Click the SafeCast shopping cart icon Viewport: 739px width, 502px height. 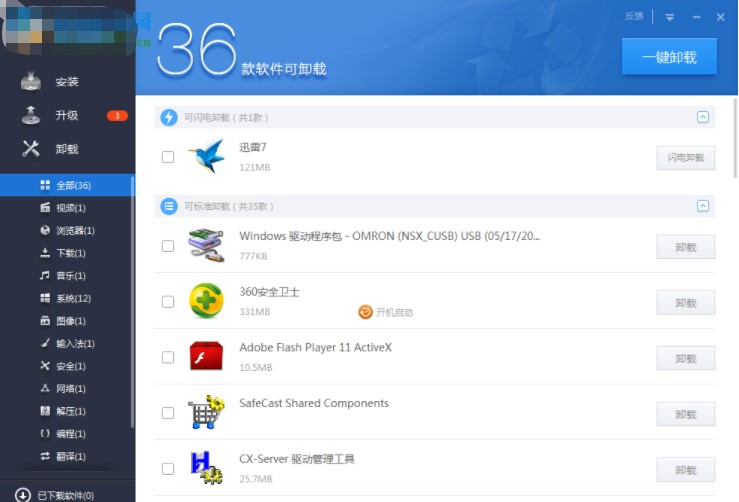pos(206,412)
